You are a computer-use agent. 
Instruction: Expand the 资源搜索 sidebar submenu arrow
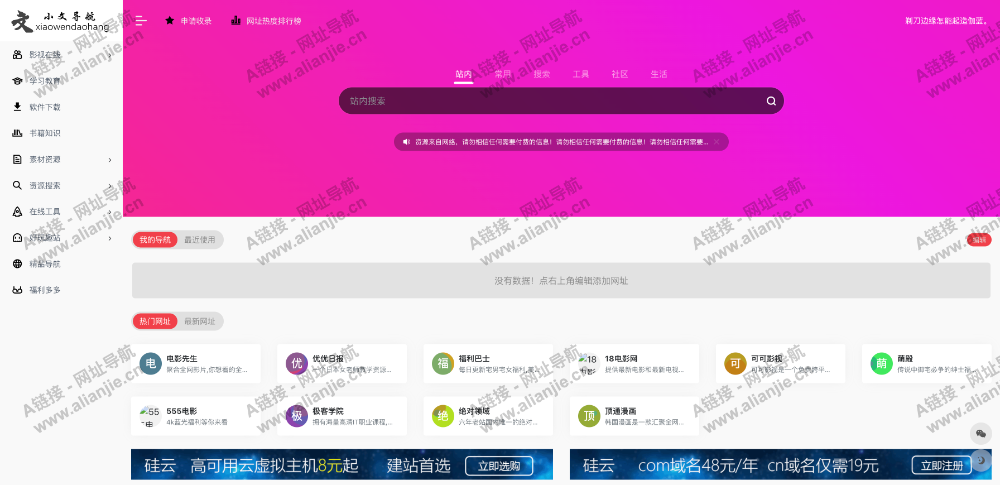click(110, 186)
